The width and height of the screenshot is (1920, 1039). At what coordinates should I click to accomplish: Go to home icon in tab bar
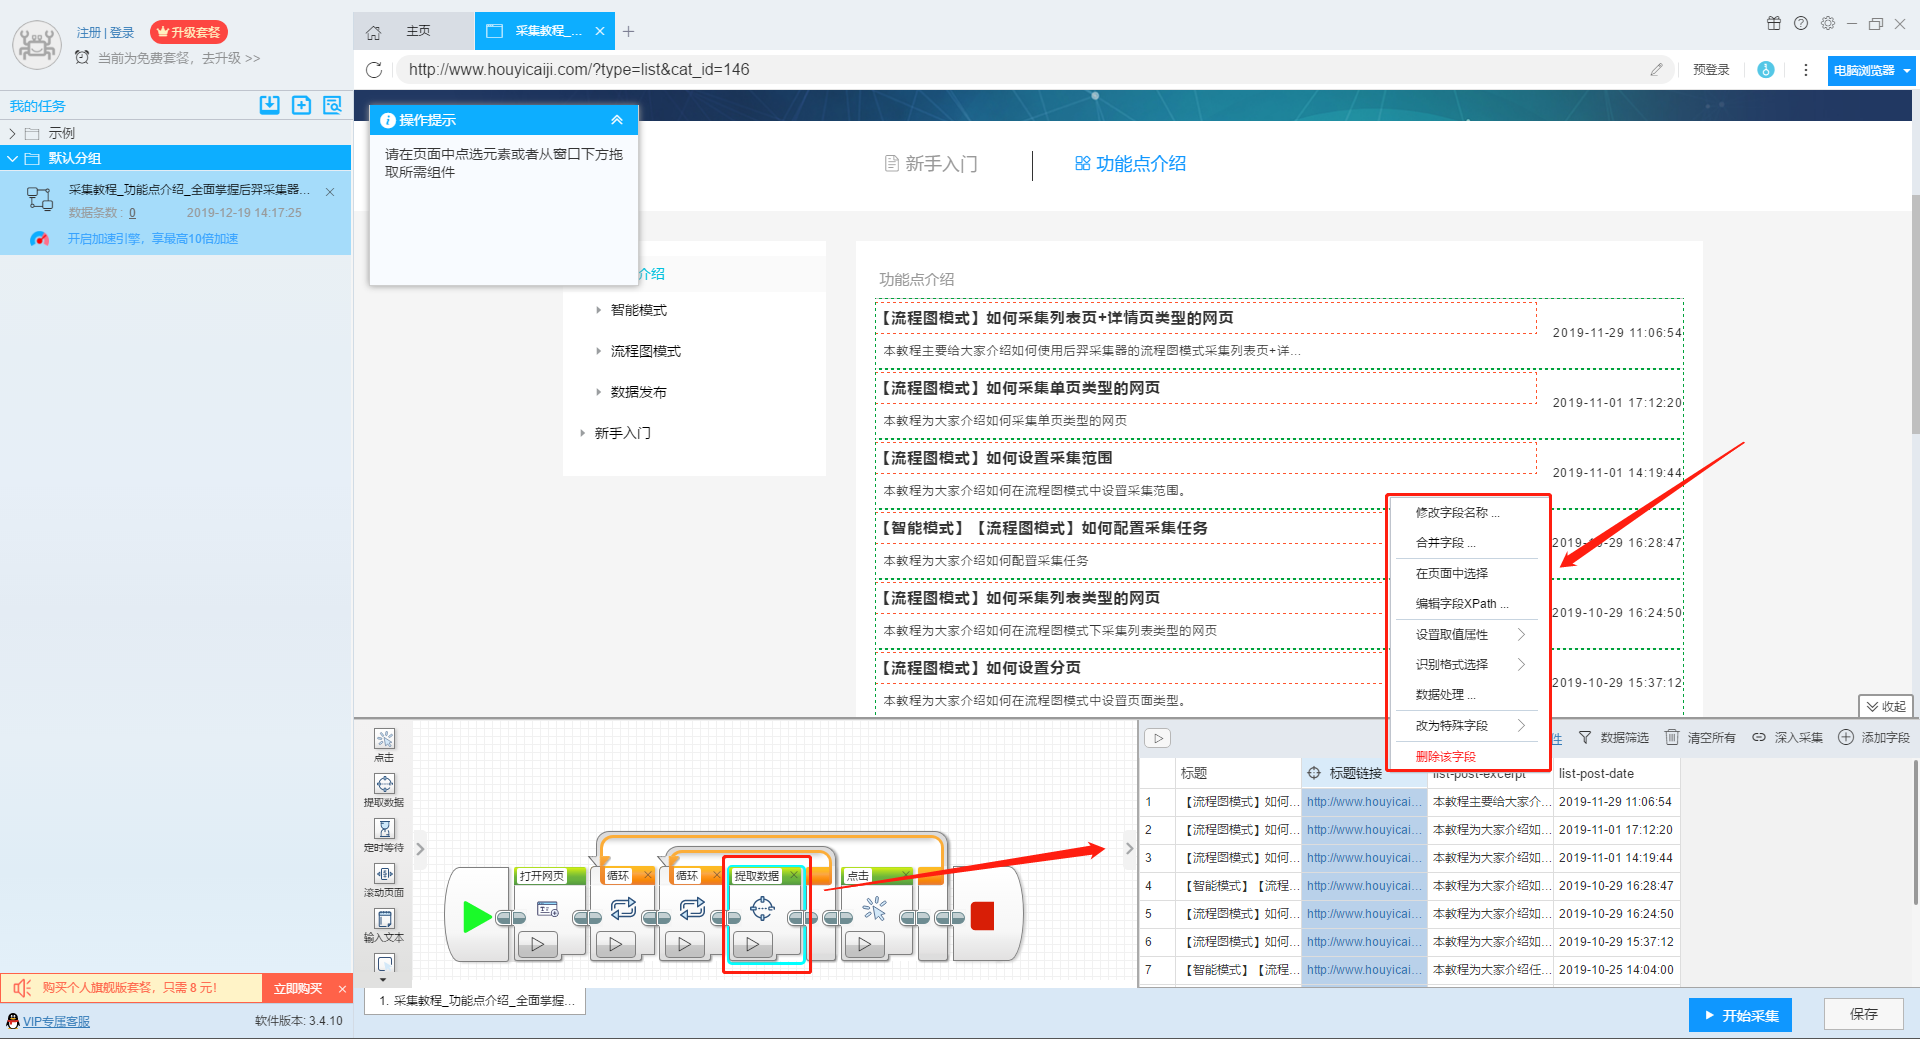[x=374, y=32]
